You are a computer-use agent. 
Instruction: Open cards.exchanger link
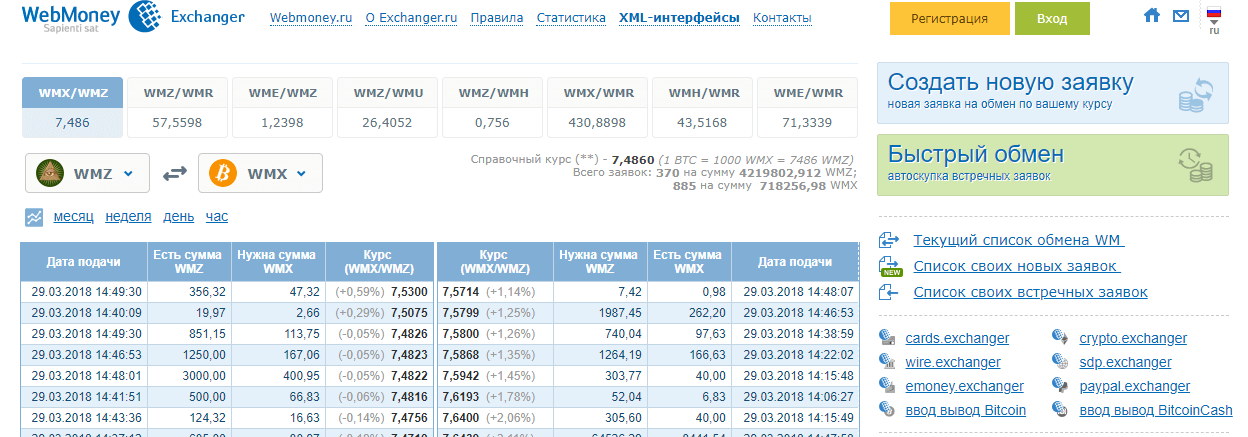(957, 338)
